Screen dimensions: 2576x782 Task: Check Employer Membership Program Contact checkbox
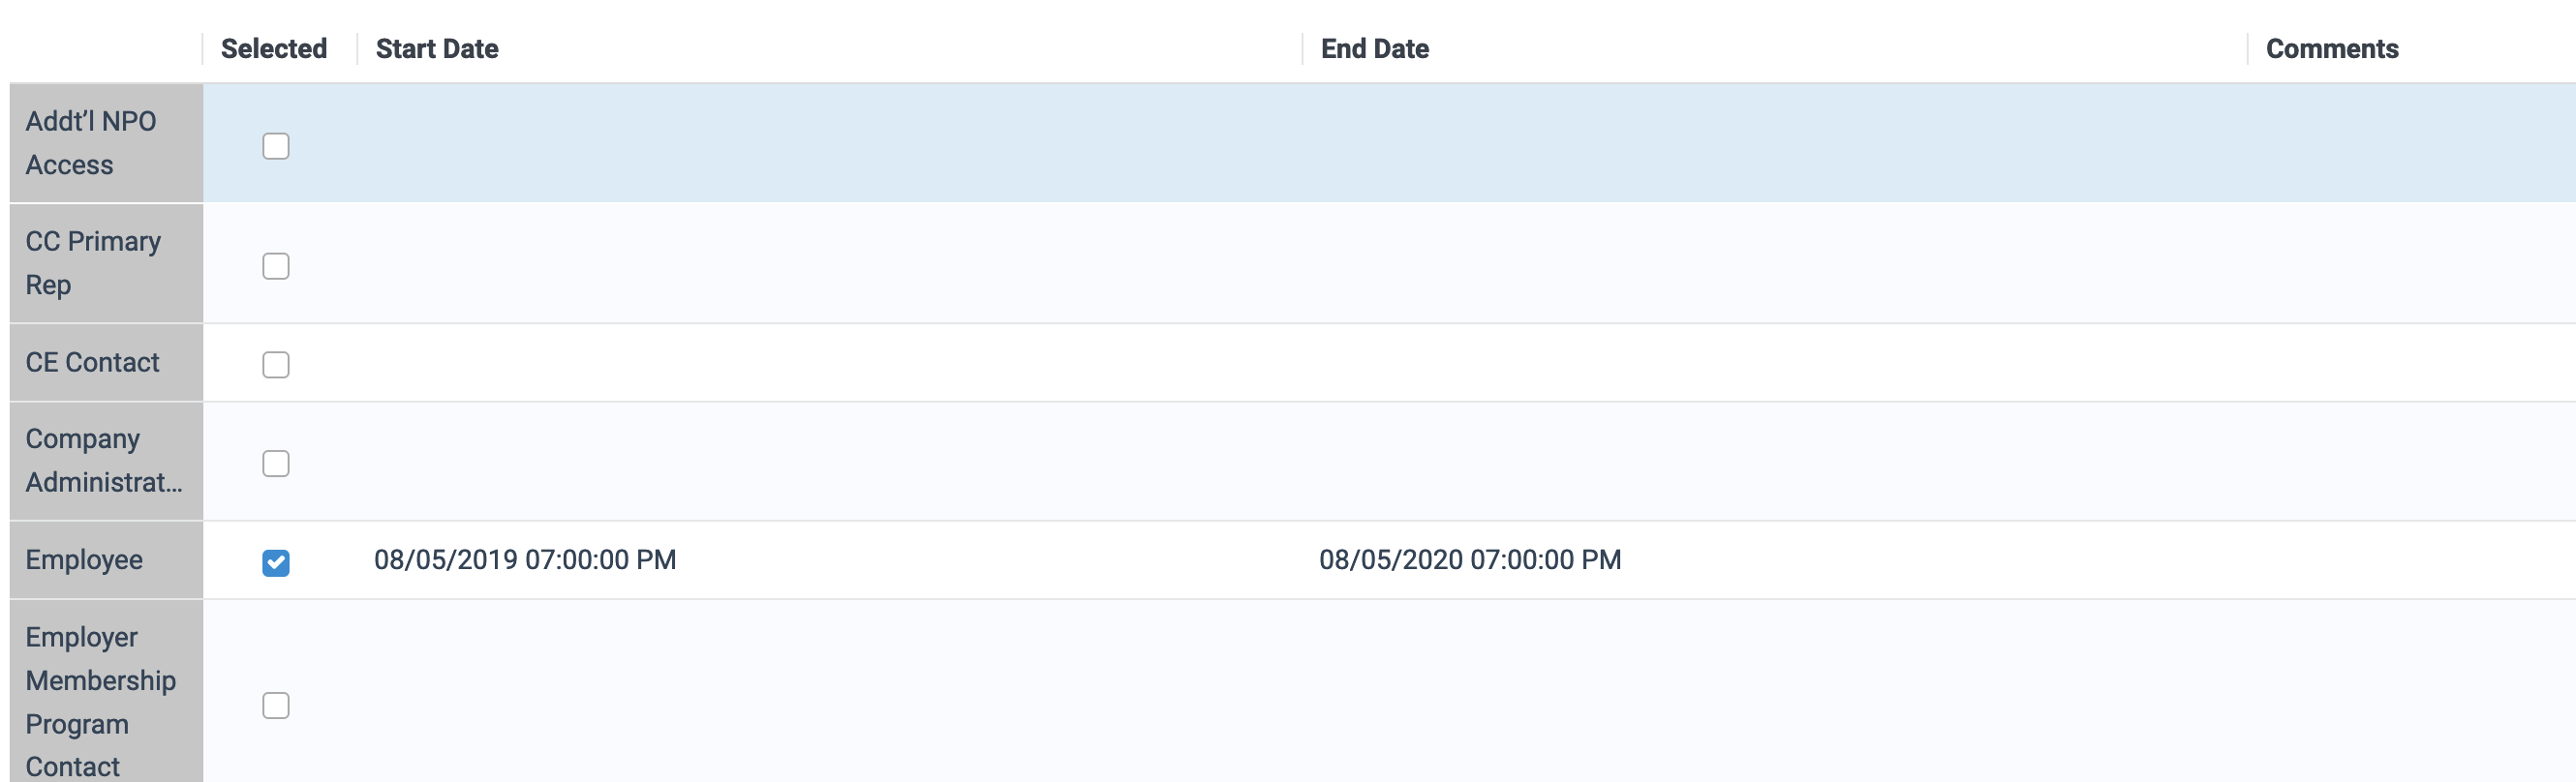click(x=276, y=706)
